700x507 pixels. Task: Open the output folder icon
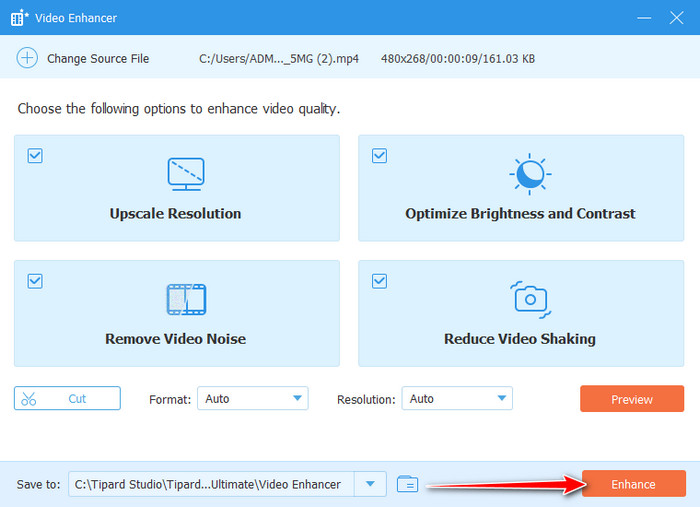coord(407,484)
